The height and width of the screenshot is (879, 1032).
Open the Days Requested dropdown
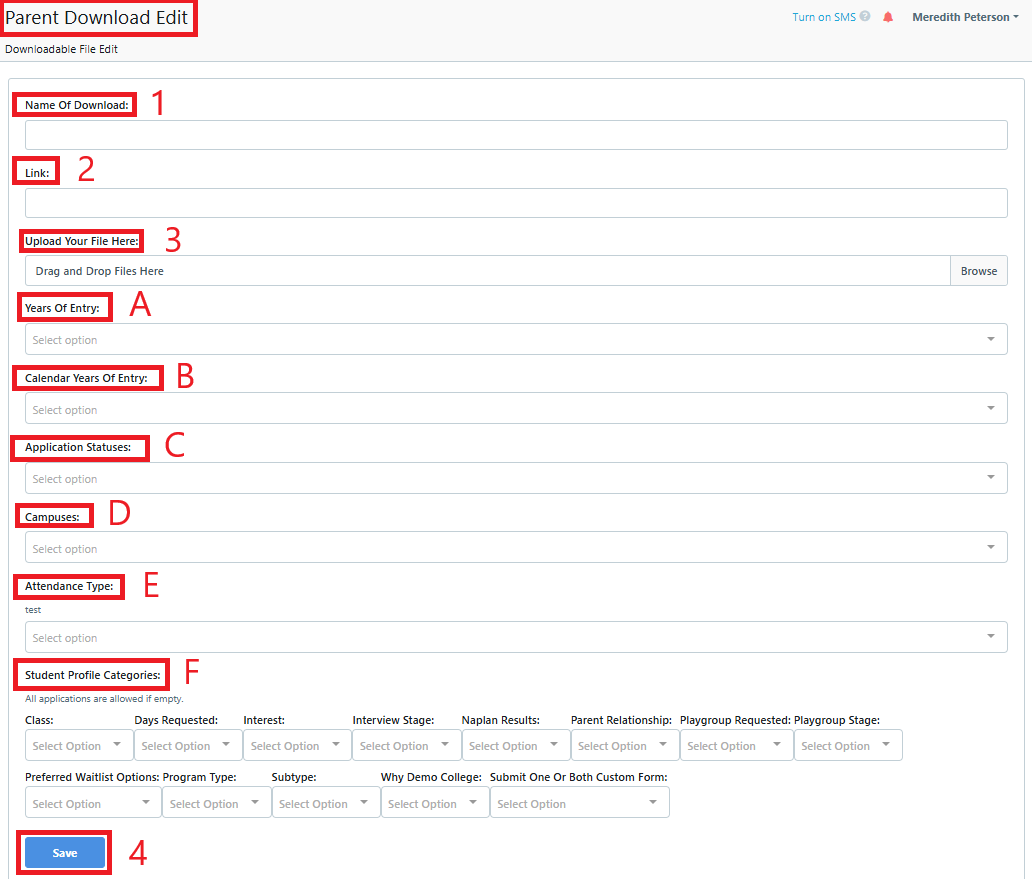coord(187,745)
